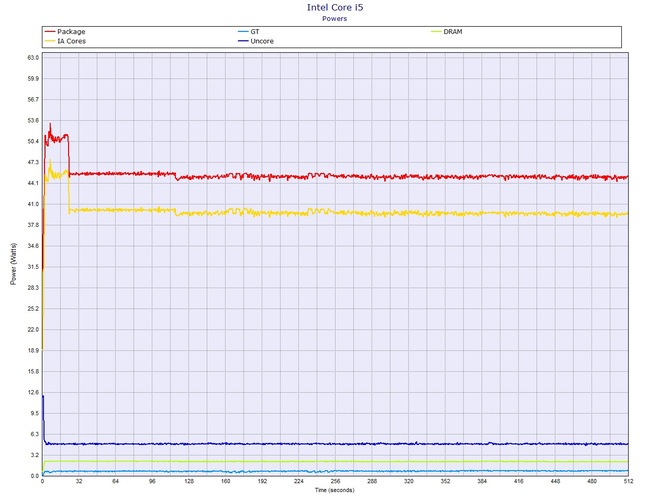
Task: Click the 256 seconds x-axis tick
Action: pyautogui.click(x=335, y=481)
